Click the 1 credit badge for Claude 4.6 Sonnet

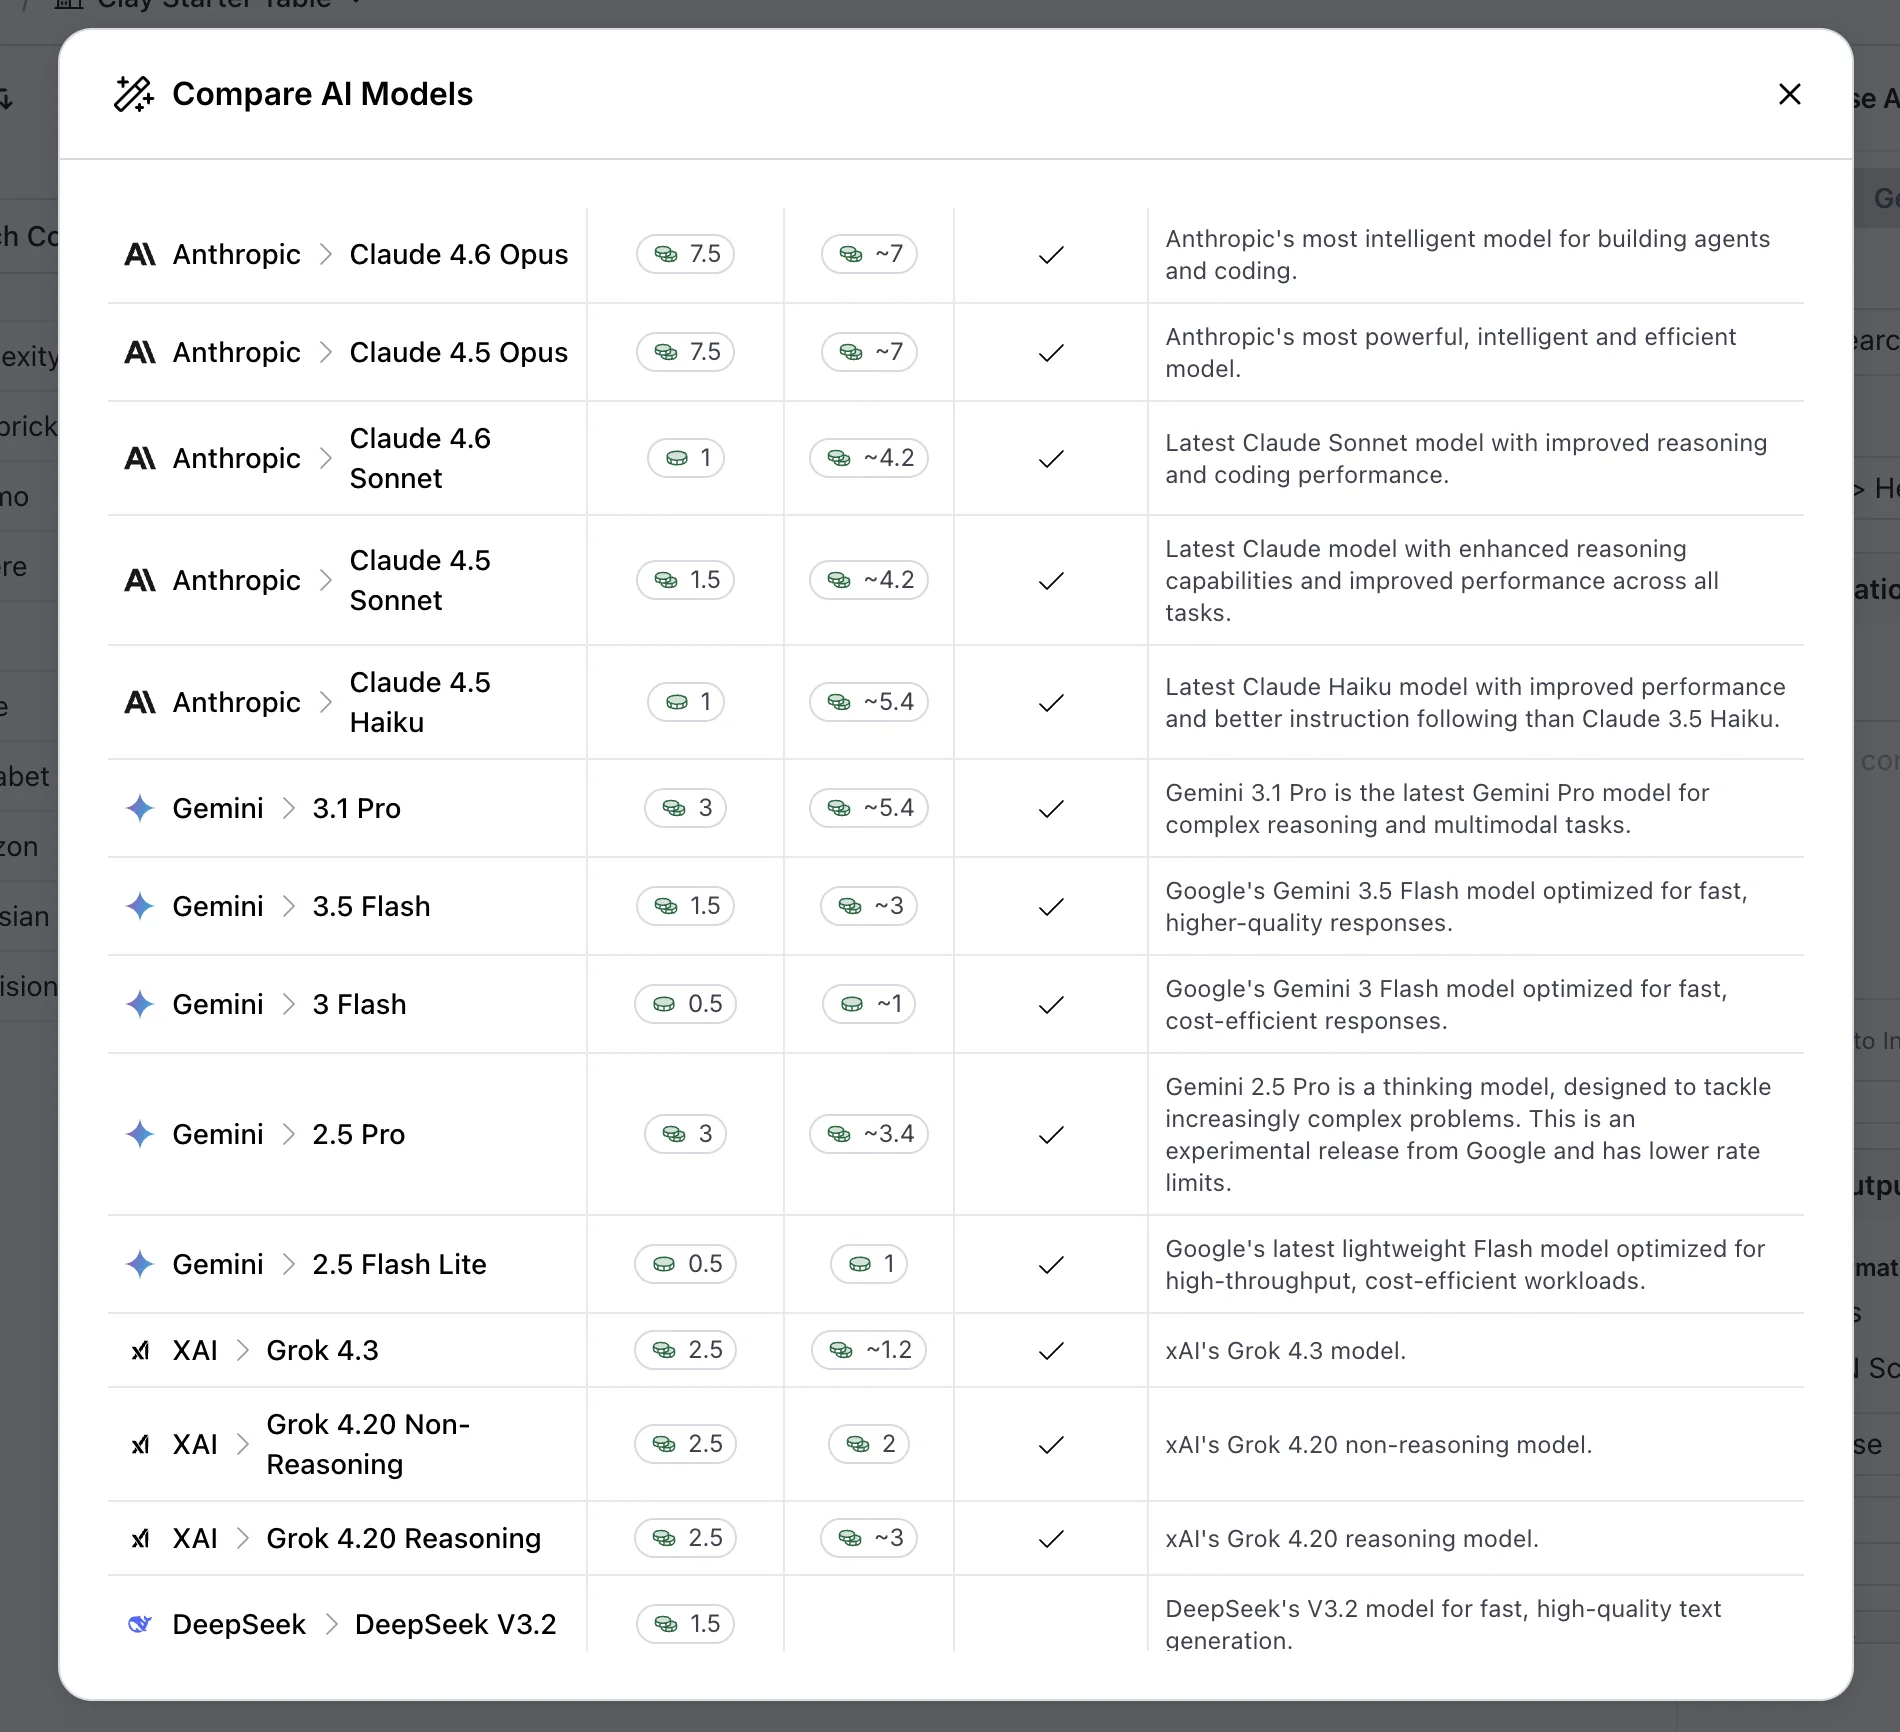(686, 458)
